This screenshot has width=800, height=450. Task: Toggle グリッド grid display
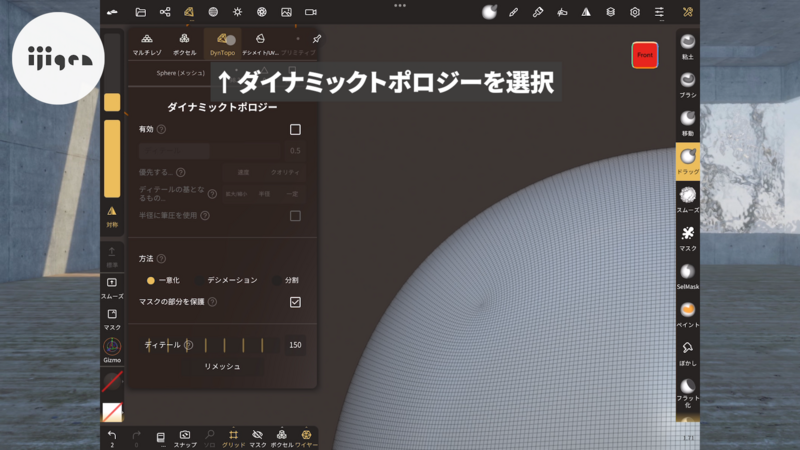[233, 438]
